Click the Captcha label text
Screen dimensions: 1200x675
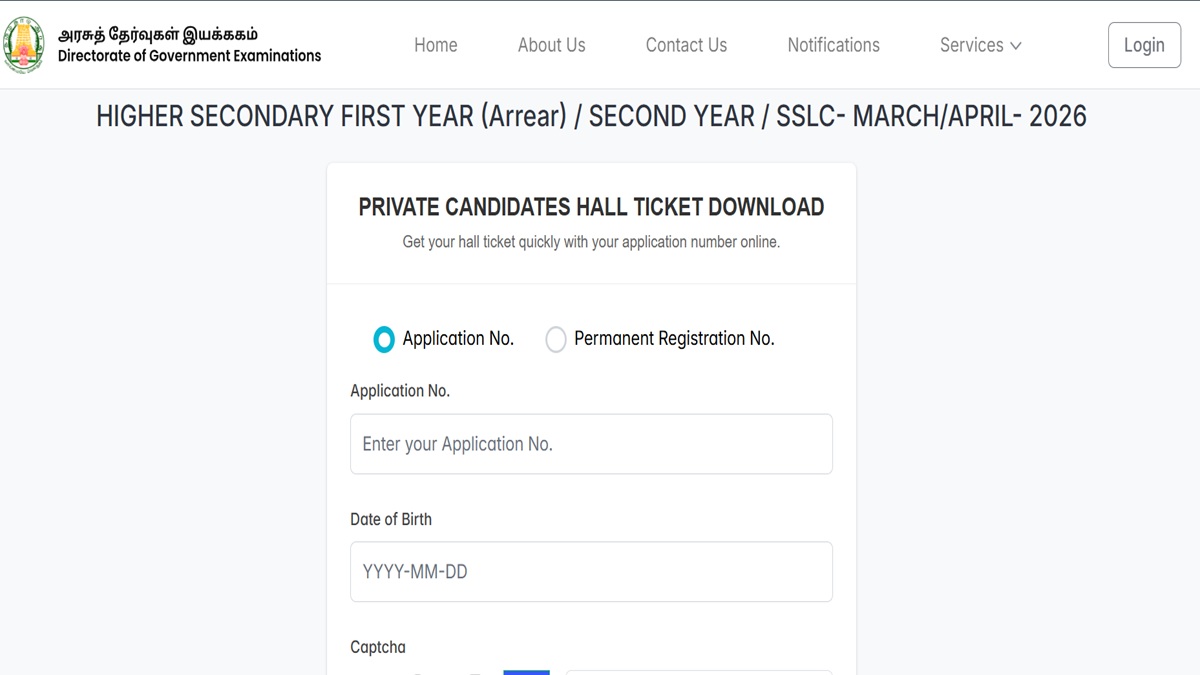378,647
